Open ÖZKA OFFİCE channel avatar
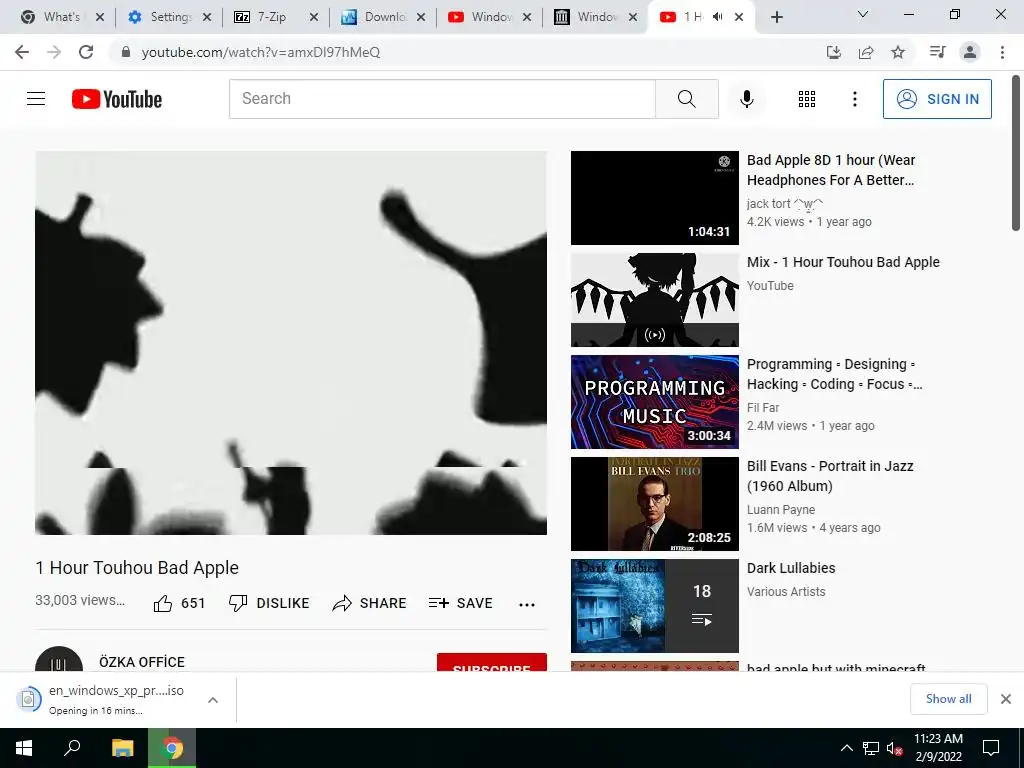The image size is (1024, 768). pyautogui.click(x=59, y=660)
